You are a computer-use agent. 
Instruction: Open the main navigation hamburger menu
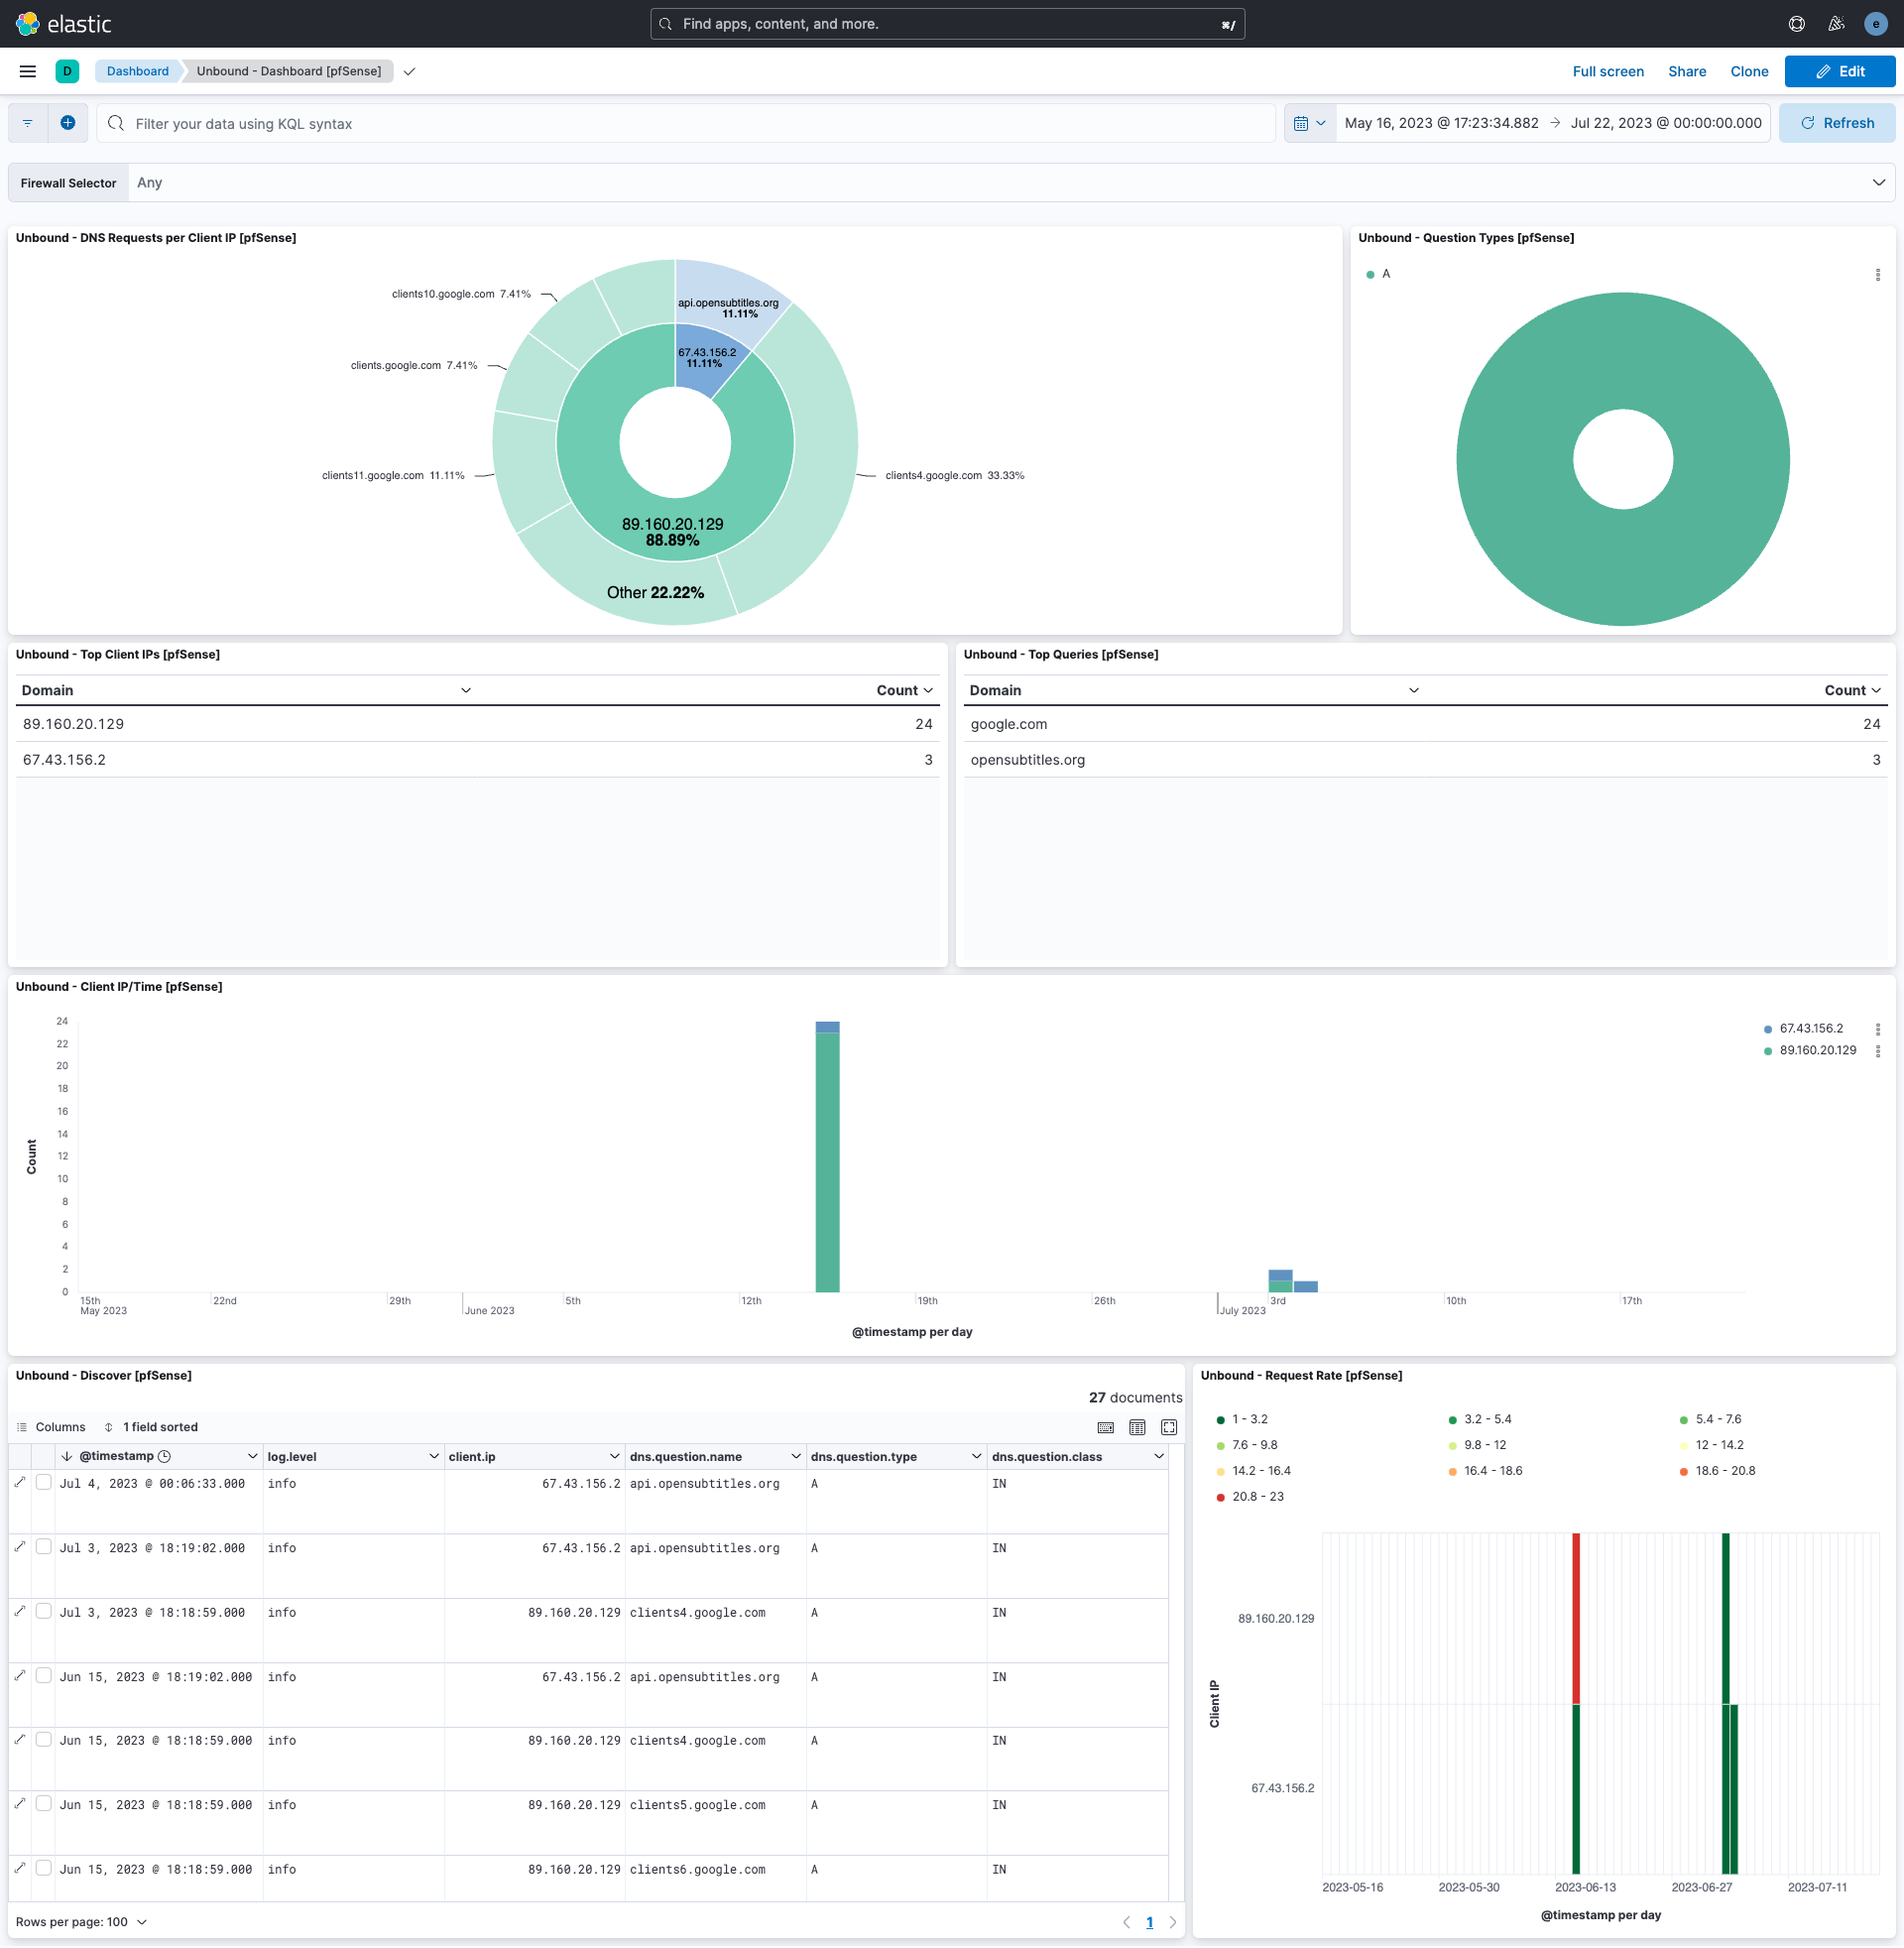(x=27, y=71)
